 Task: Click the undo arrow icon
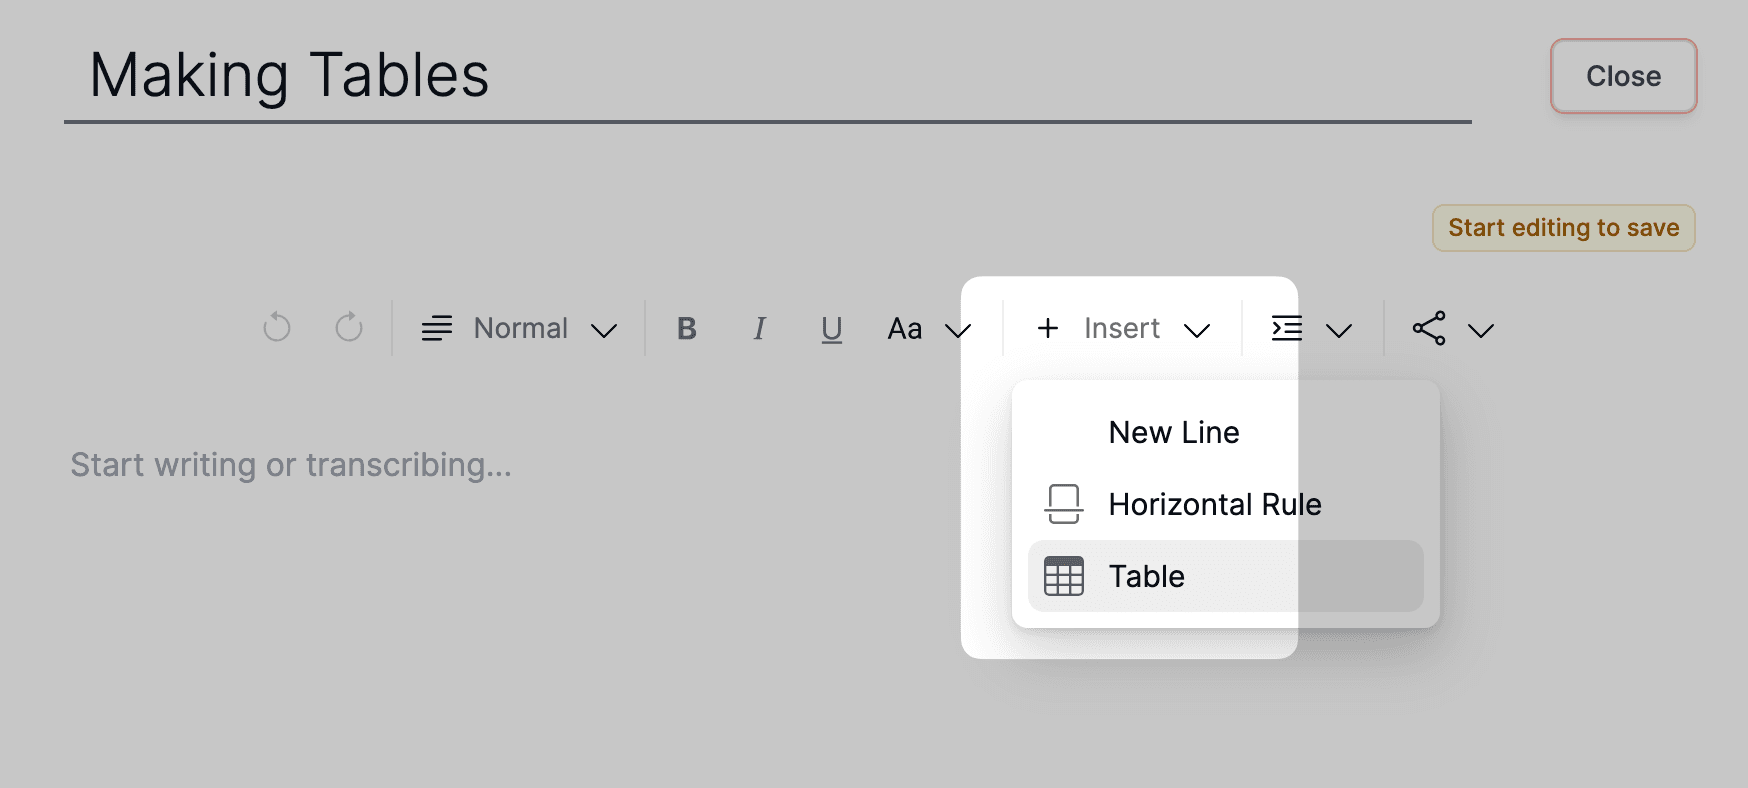277,328
